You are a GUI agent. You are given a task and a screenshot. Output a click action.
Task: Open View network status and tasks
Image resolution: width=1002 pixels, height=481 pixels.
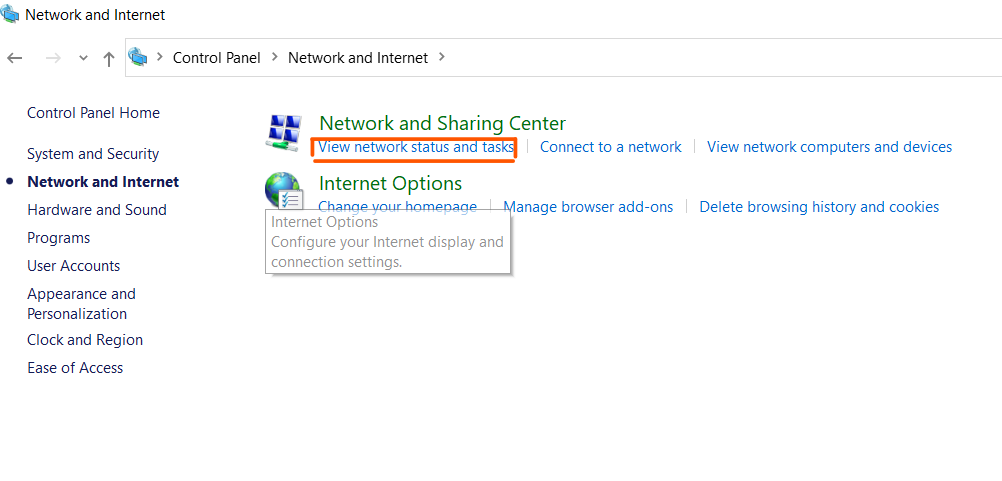tap(415, 147)
